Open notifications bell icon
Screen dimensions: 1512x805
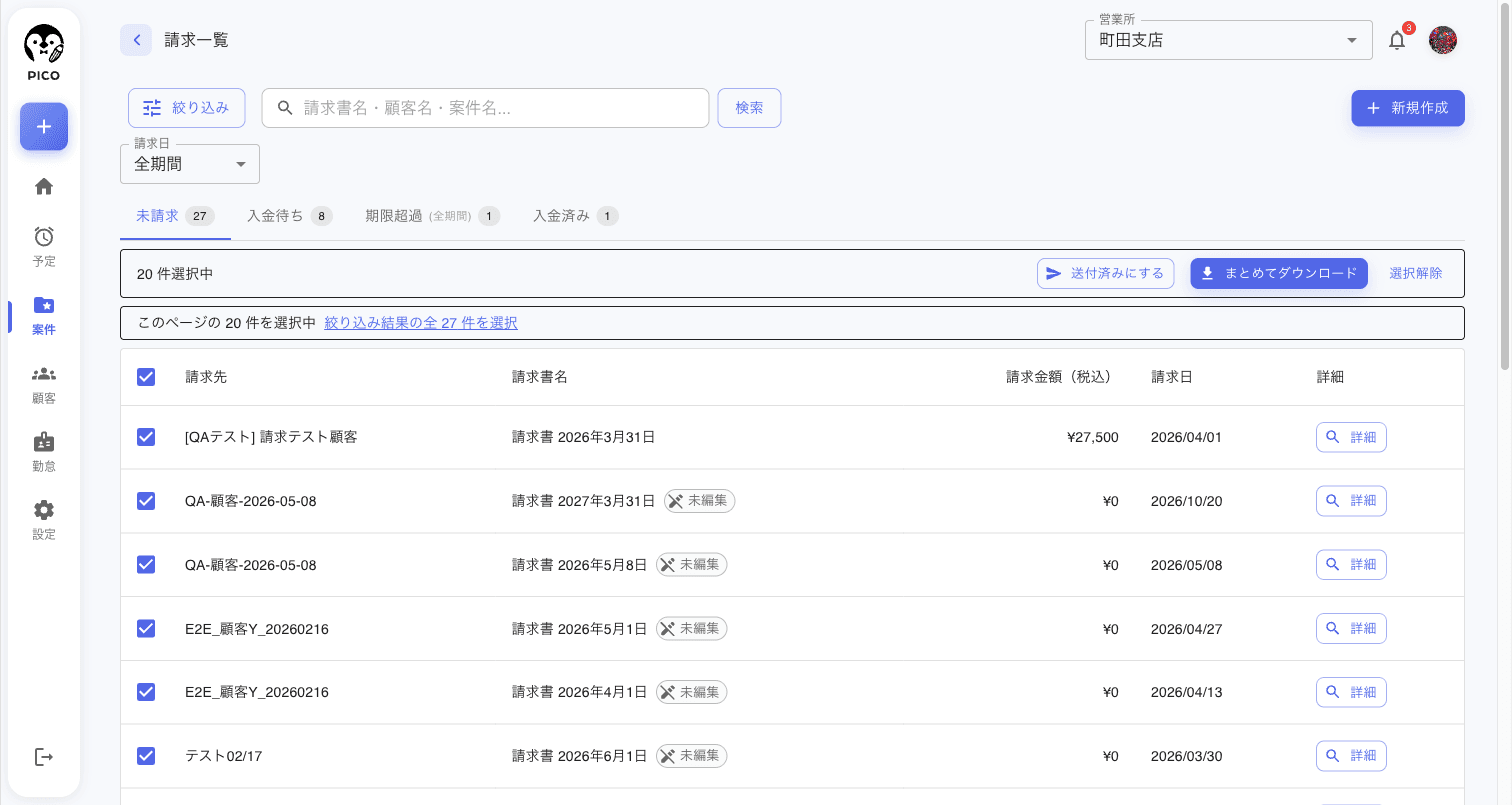pos(1397,40)
